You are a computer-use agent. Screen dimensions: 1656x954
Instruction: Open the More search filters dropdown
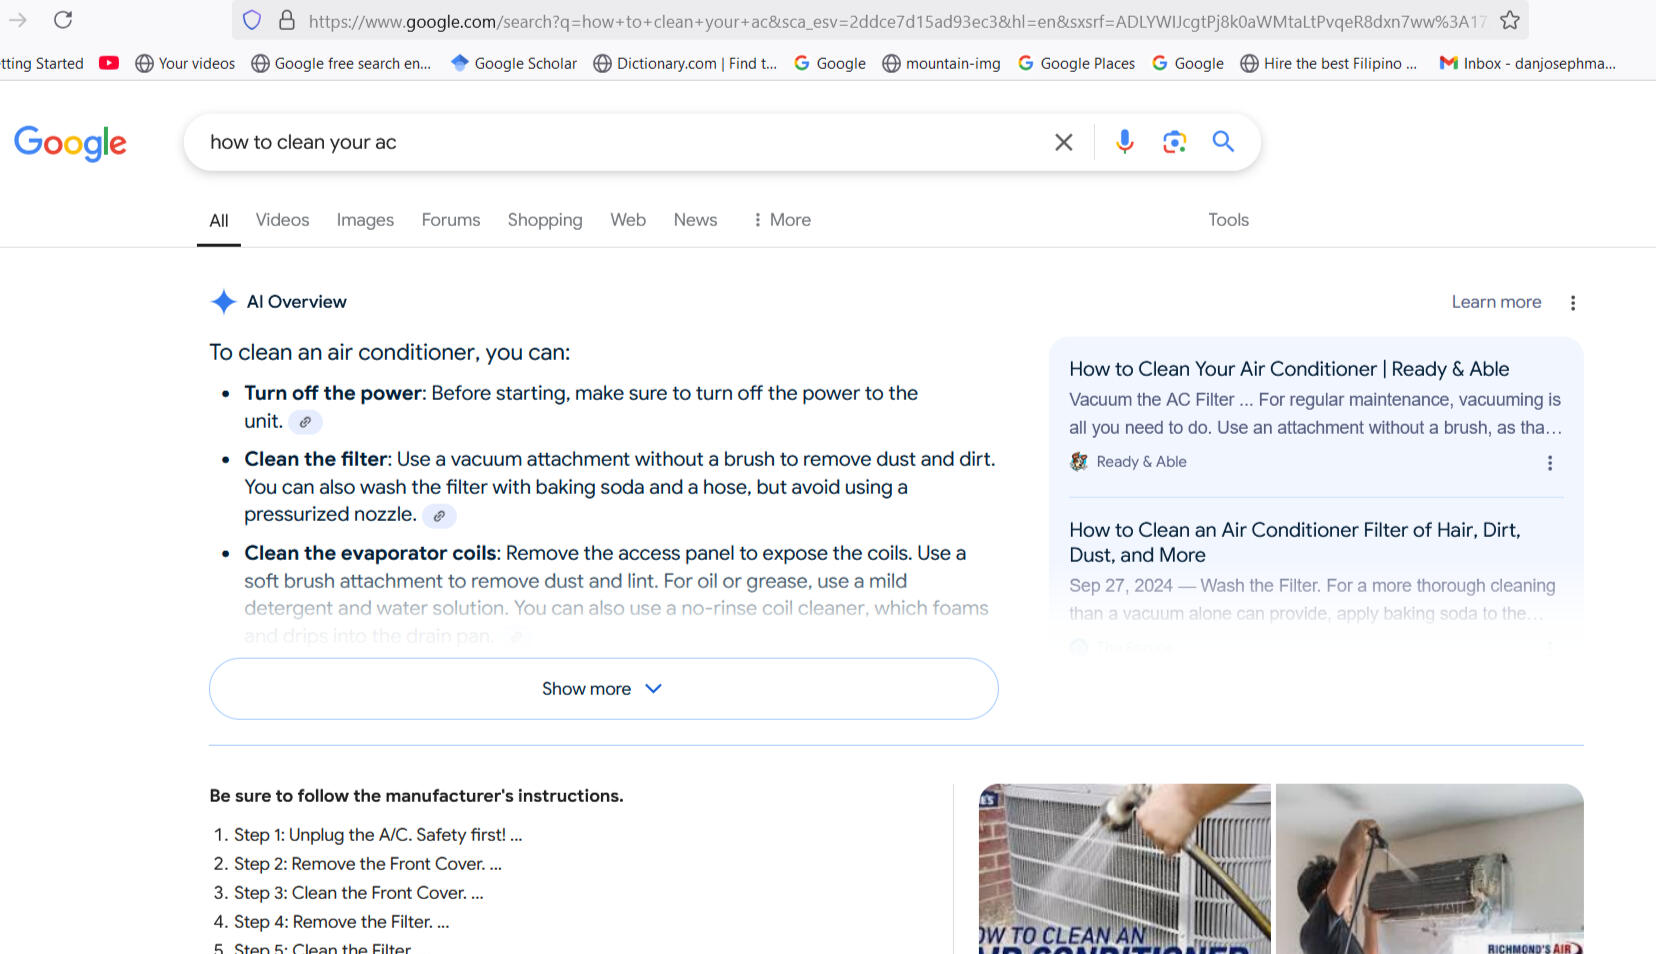click(781, 220)
